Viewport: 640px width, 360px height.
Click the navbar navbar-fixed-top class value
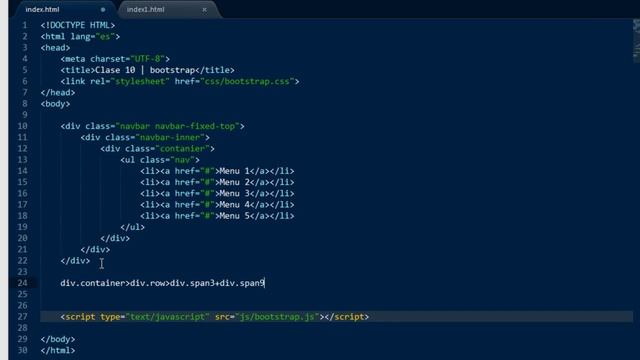pos(178,126)
